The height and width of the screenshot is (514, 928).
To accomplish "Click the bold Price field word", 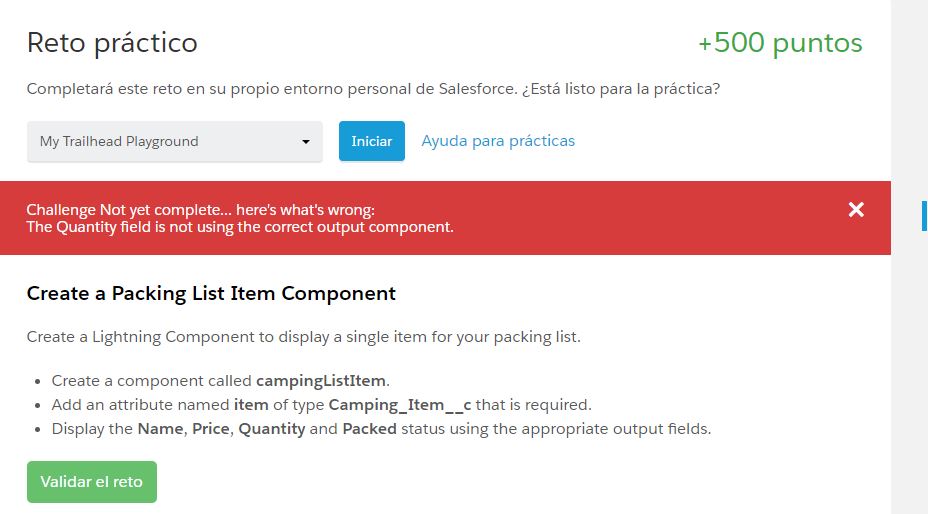I will point(212,429).
